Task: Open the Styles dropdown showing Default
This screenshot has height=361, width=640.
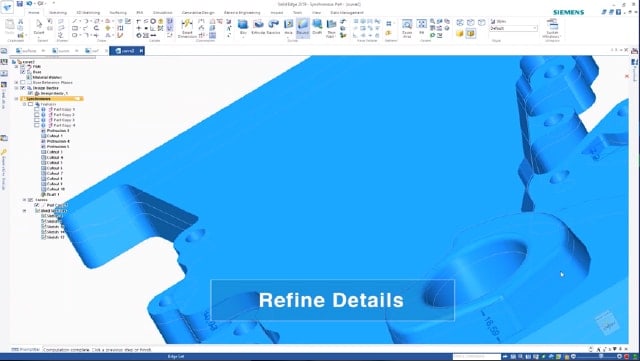Action: coord(514,28)
